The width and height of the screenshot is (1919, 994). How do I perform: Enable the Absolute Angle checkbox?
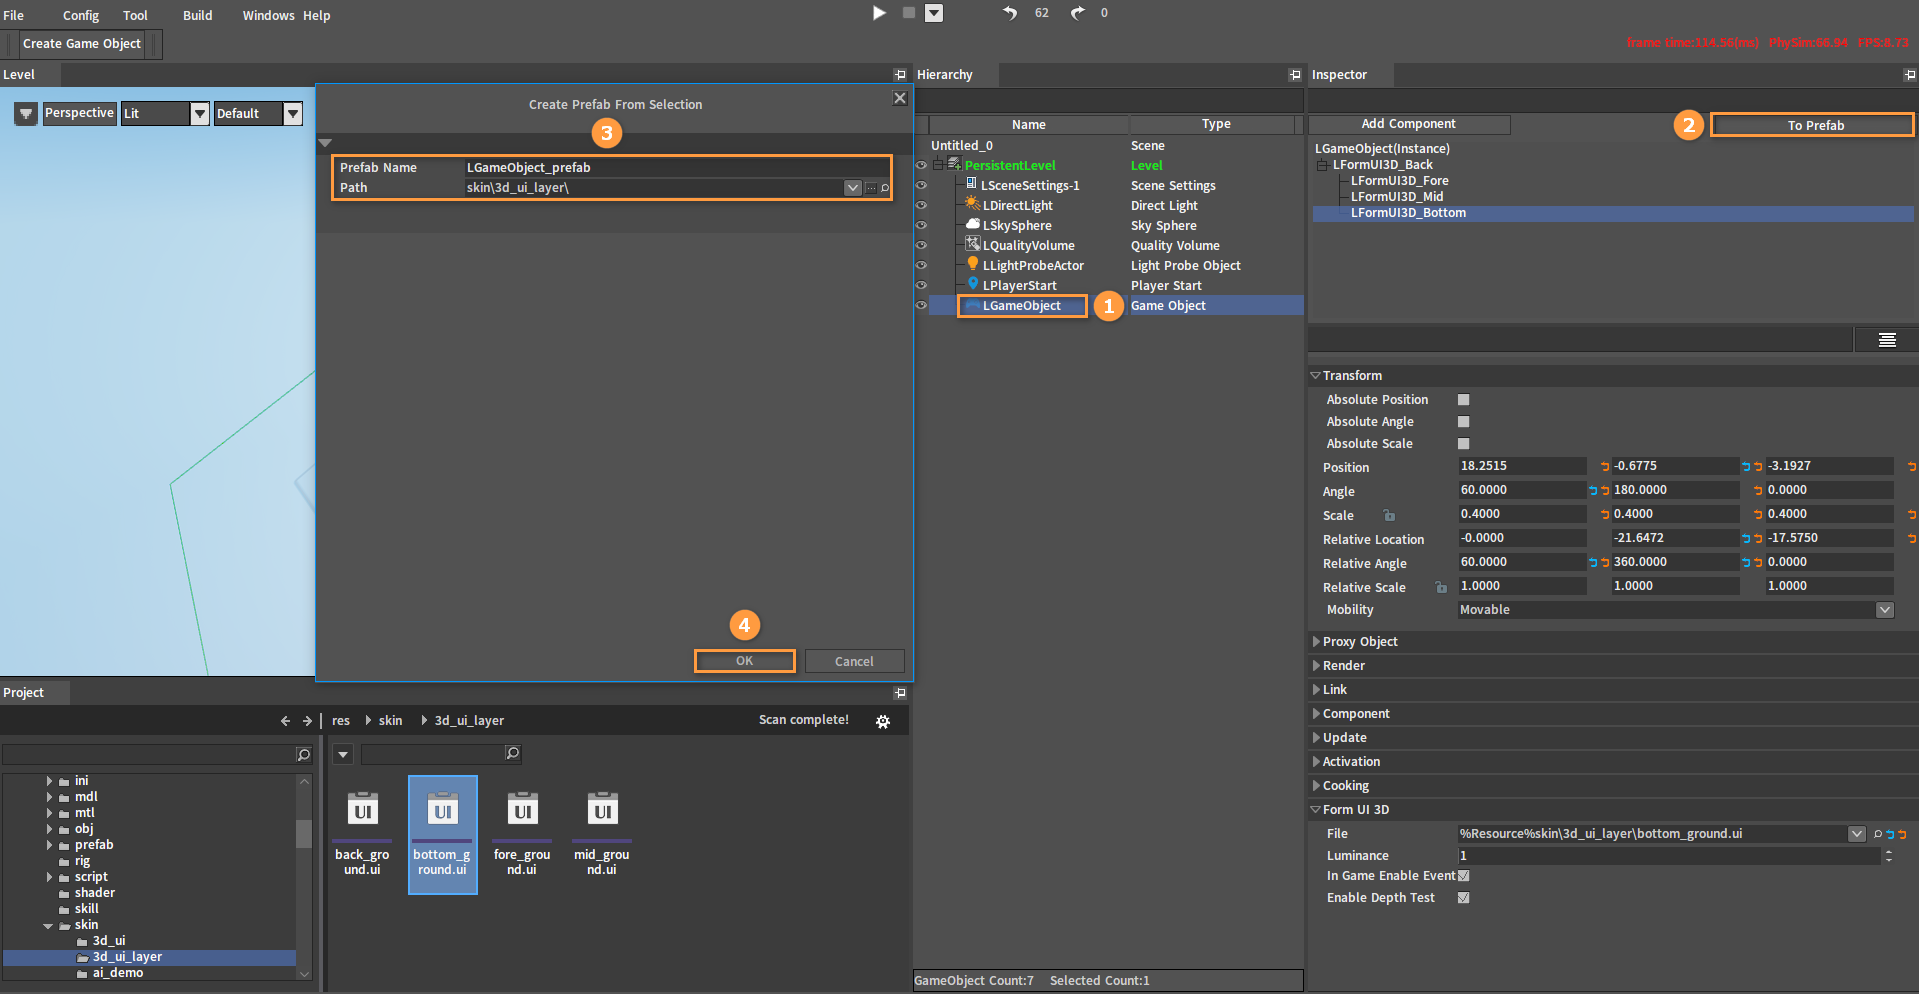pos(1464,422)
